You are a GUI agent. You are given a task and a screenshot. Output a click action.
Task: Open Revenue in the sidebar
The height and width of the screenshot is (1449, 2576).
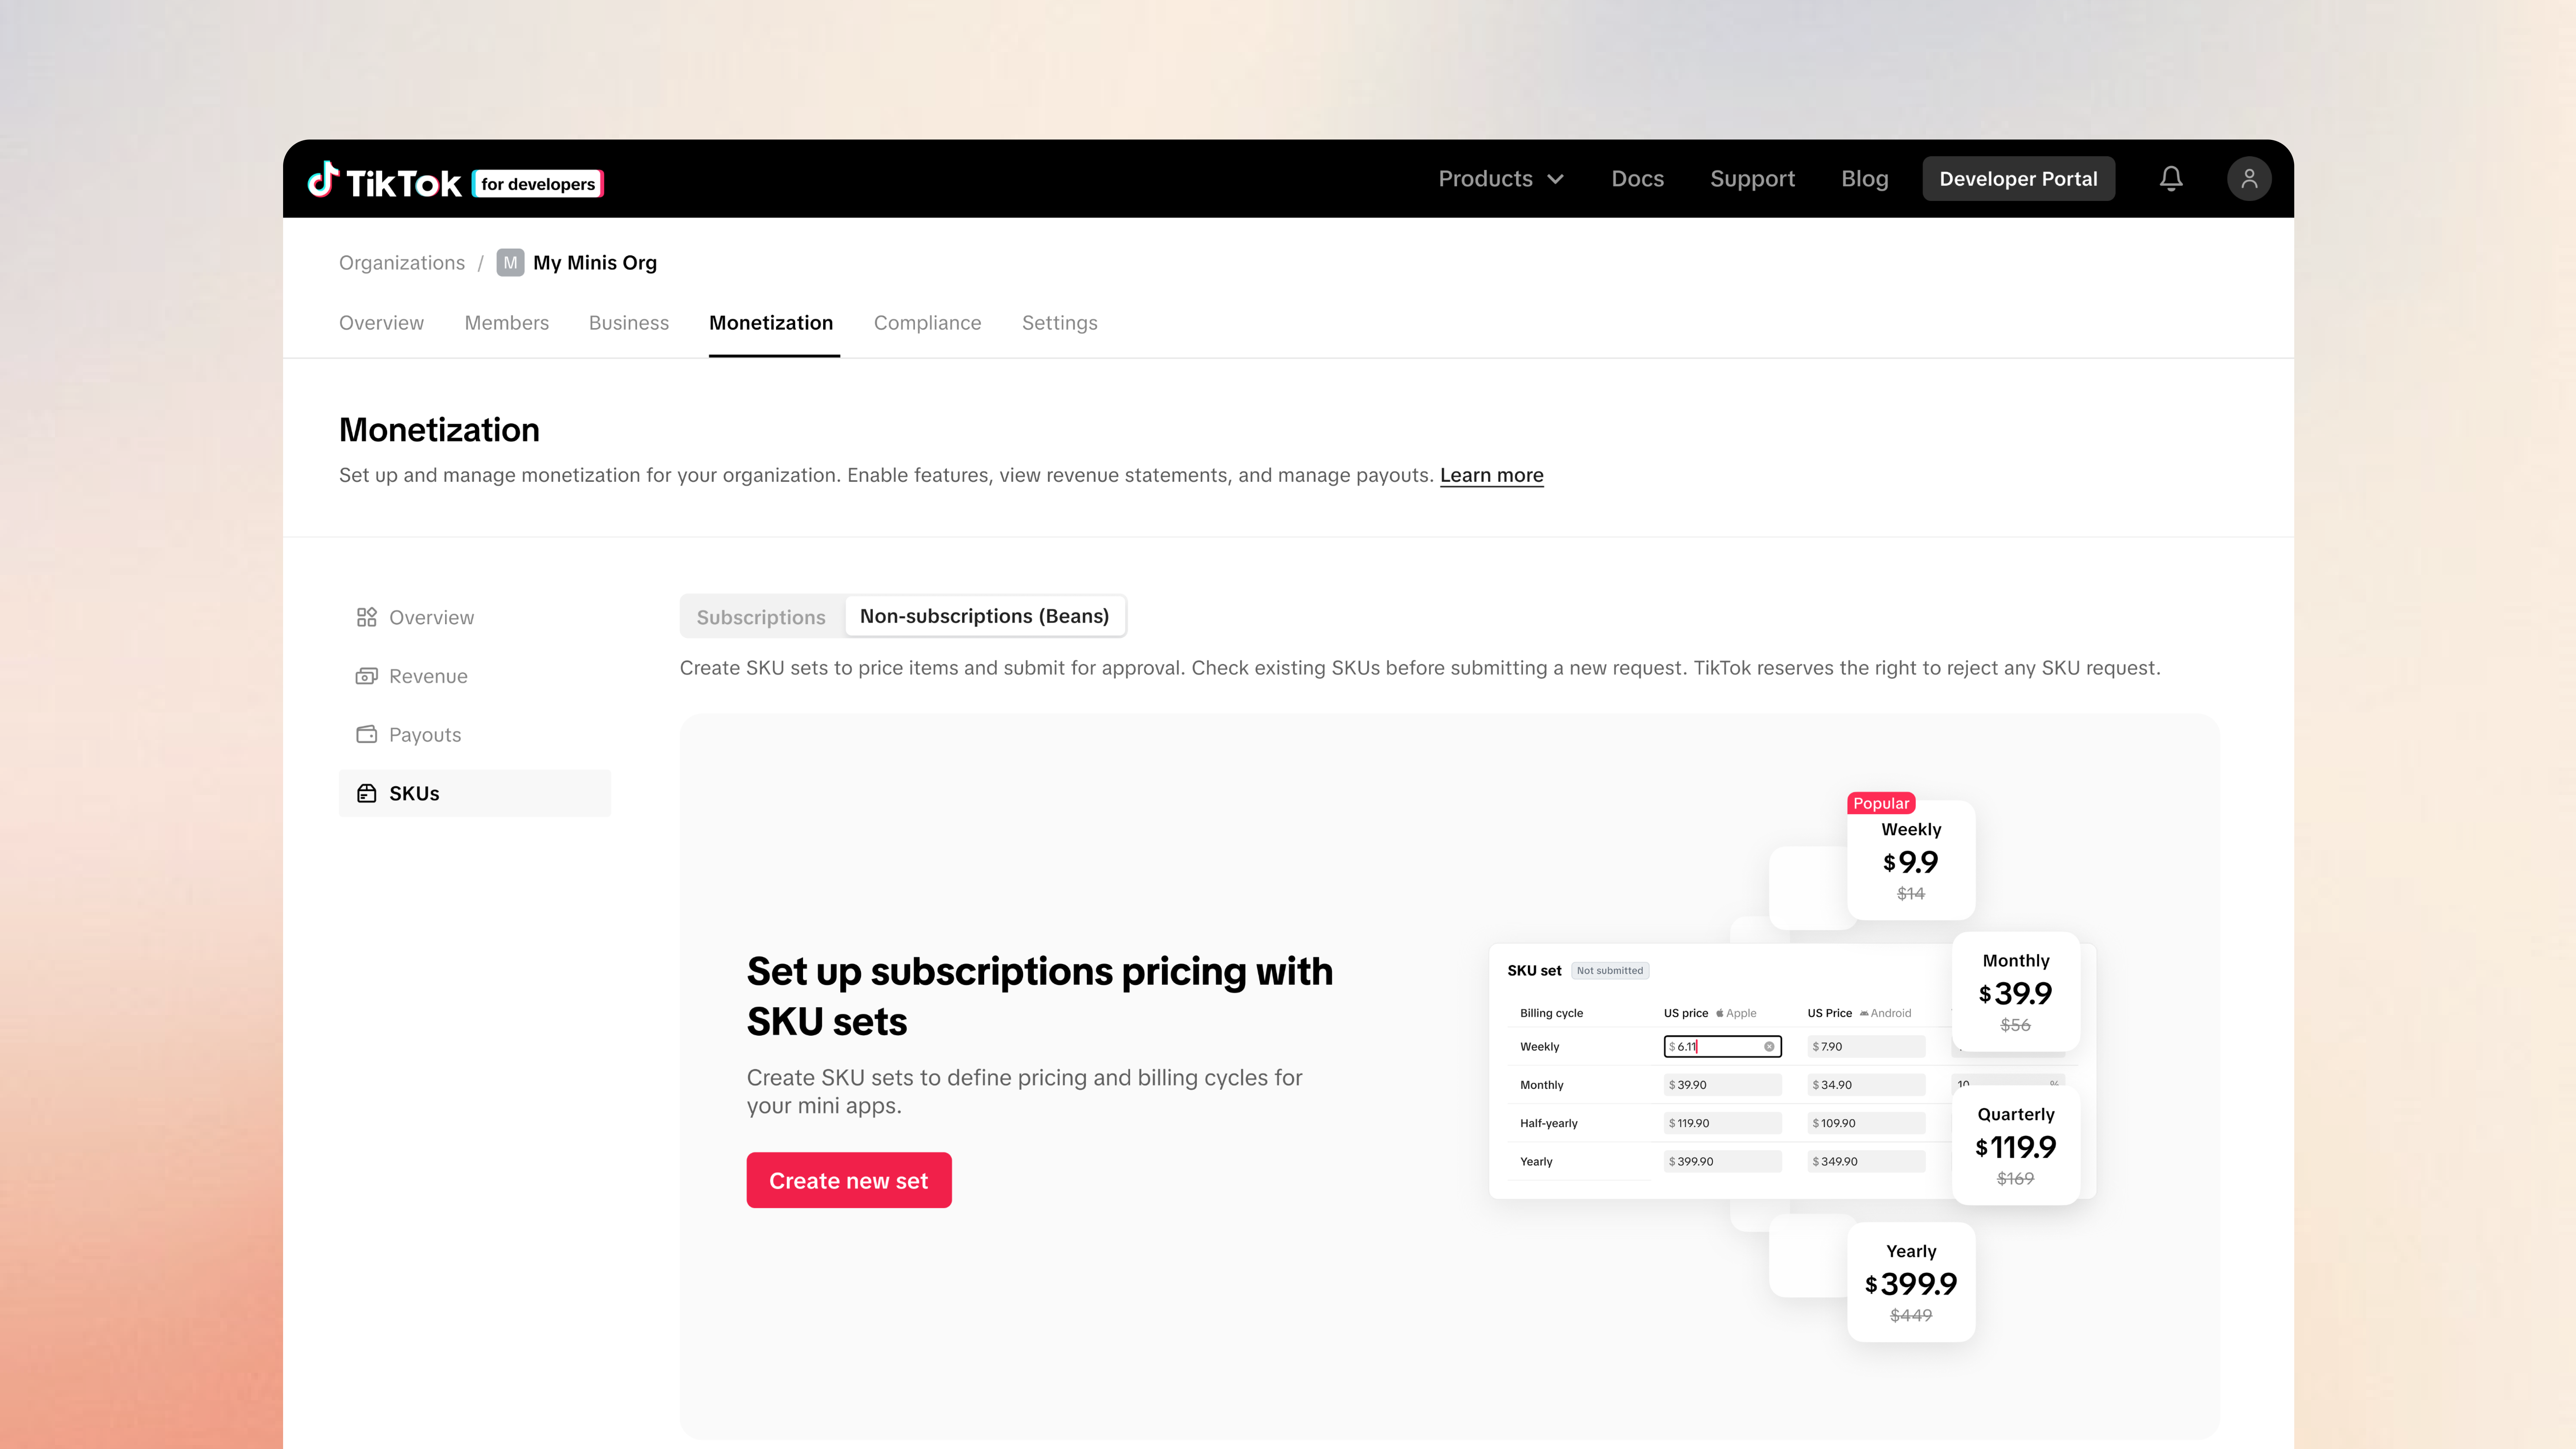tap(475, 676)
